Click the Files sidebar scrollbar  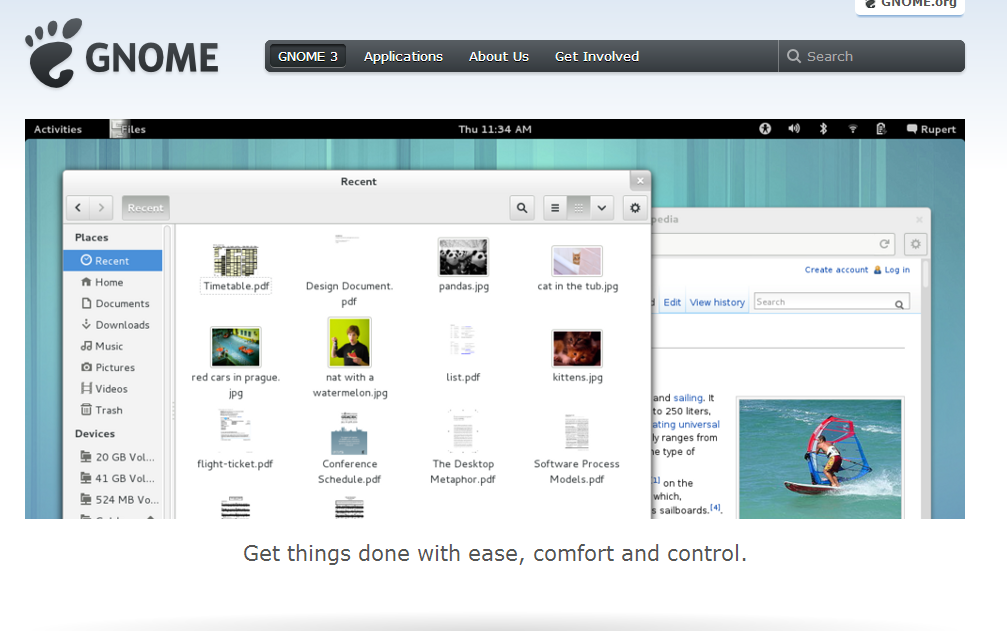[x=167, y=372]
